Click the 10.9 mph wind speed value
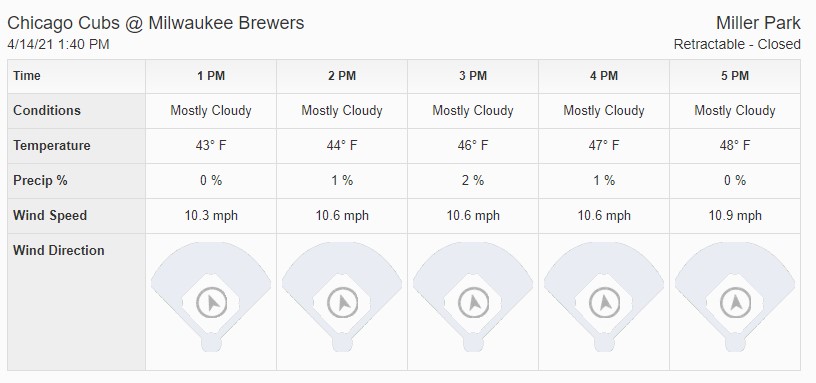Viewport: 816px width, 383px height. pyautogui.click(x=735, y=215)
